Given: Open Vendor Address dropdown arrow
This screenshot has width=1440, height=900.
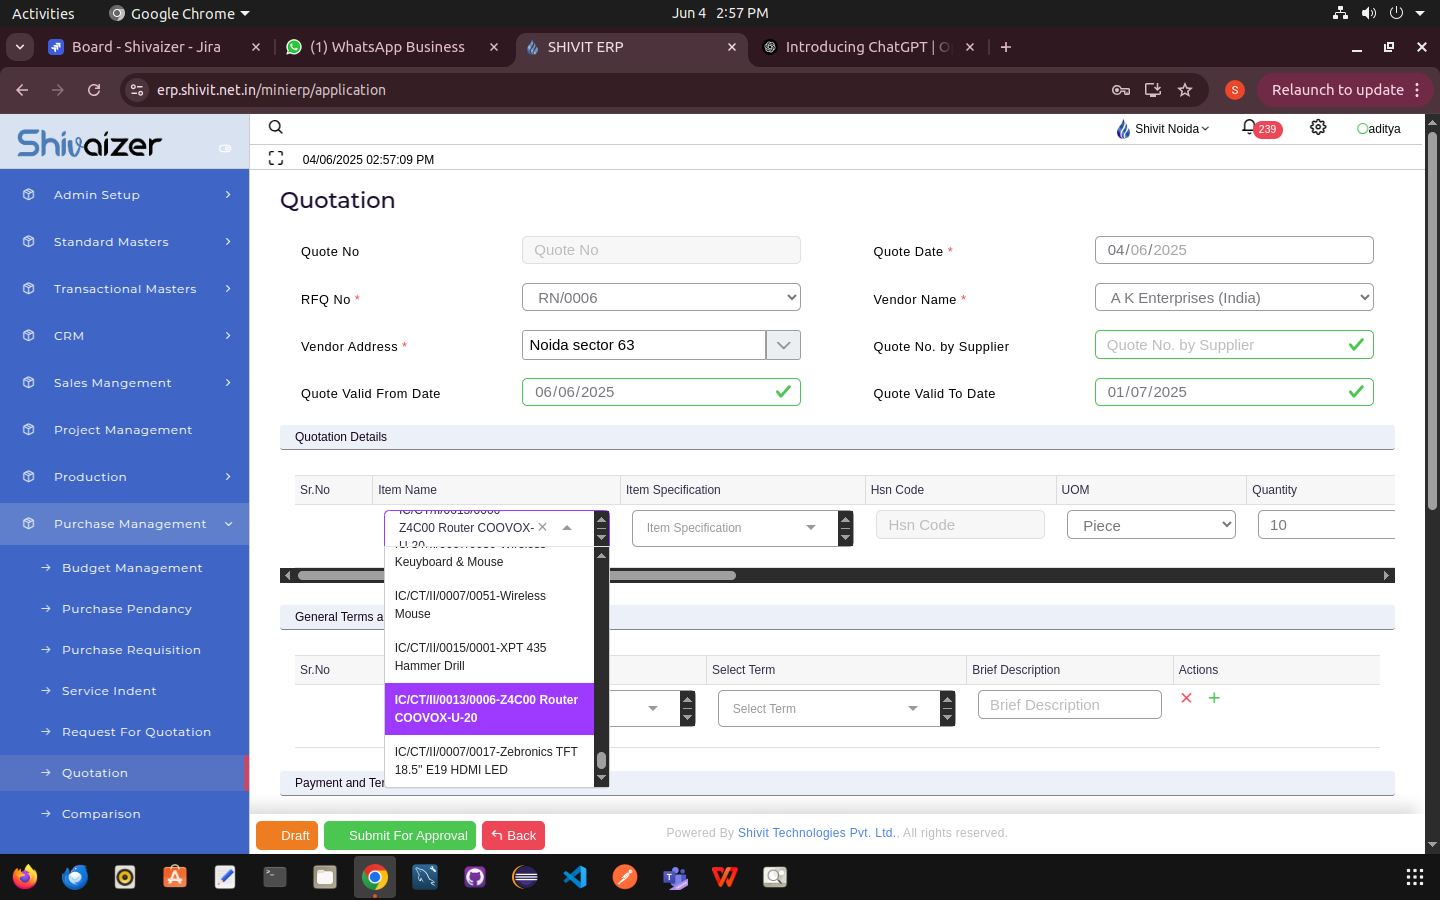Looking at the screenshot, I should tap(783, 345).
